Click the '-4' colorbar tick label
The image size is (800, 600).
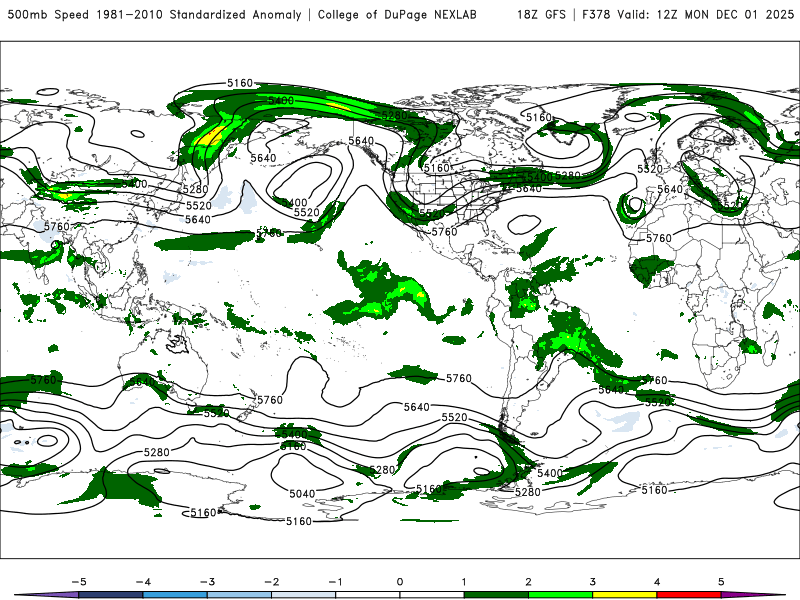[143, 582]
